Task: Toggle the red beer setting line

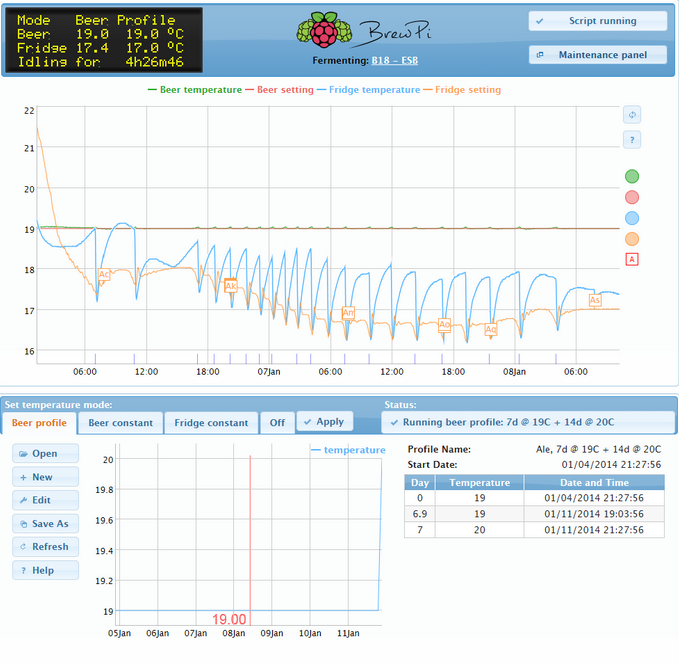Action: [x=631, y=197]
